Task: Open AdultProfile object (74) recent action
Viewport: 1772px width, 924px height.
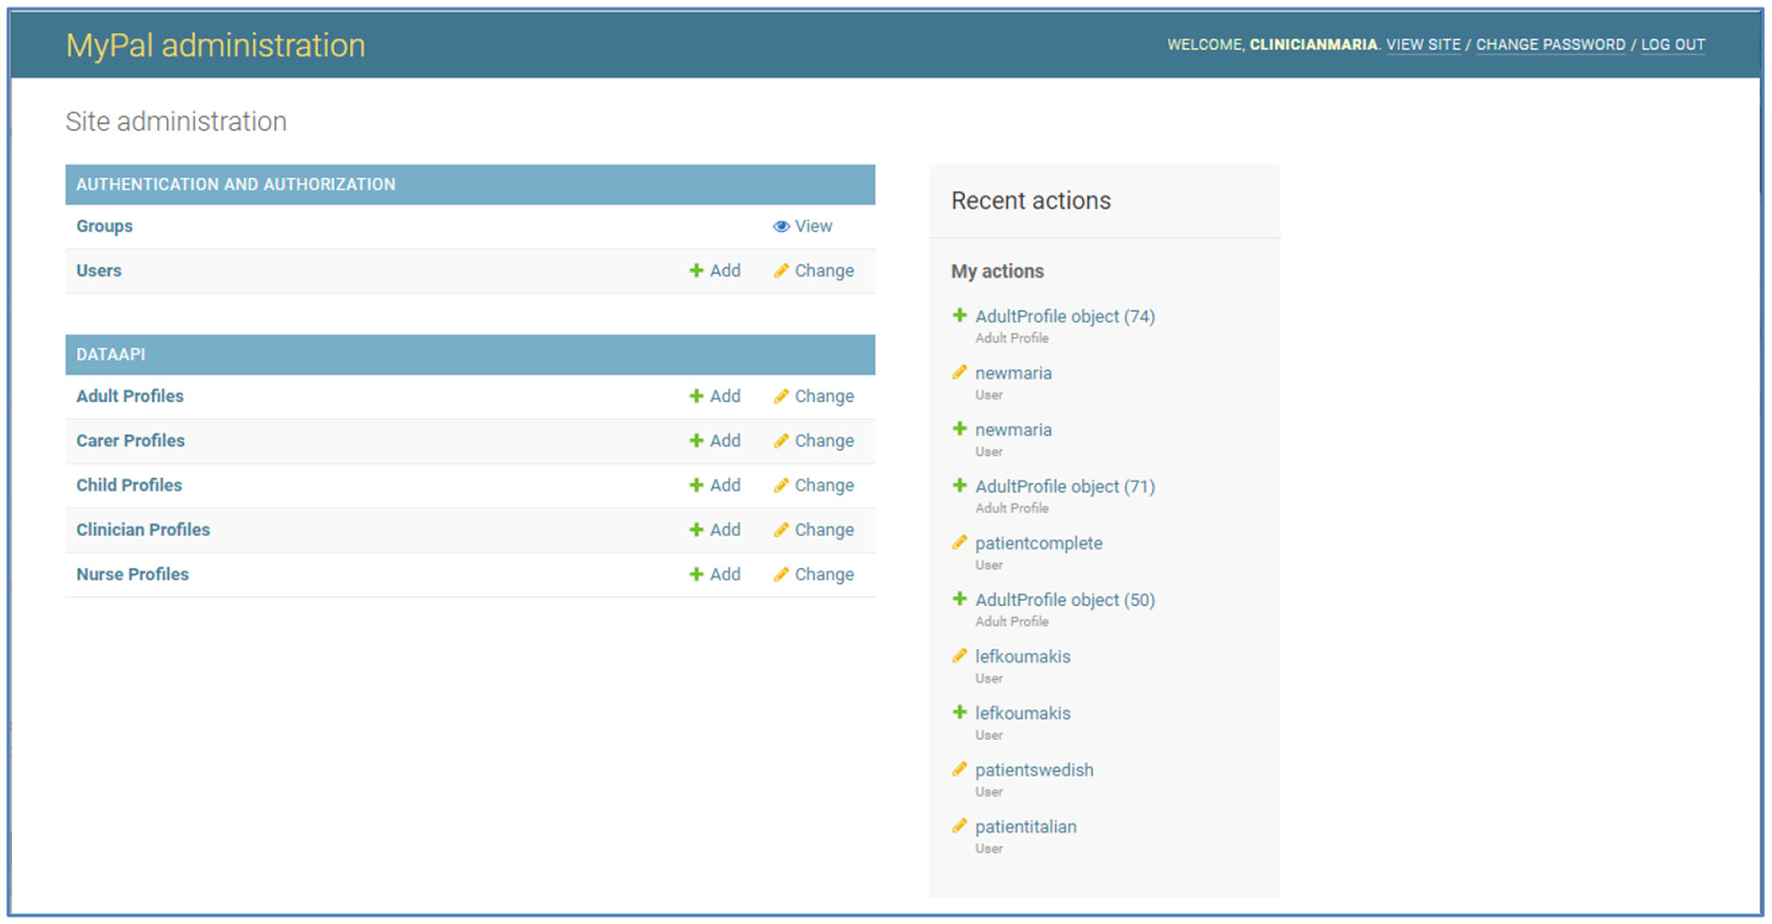Action: (1064, 316)
